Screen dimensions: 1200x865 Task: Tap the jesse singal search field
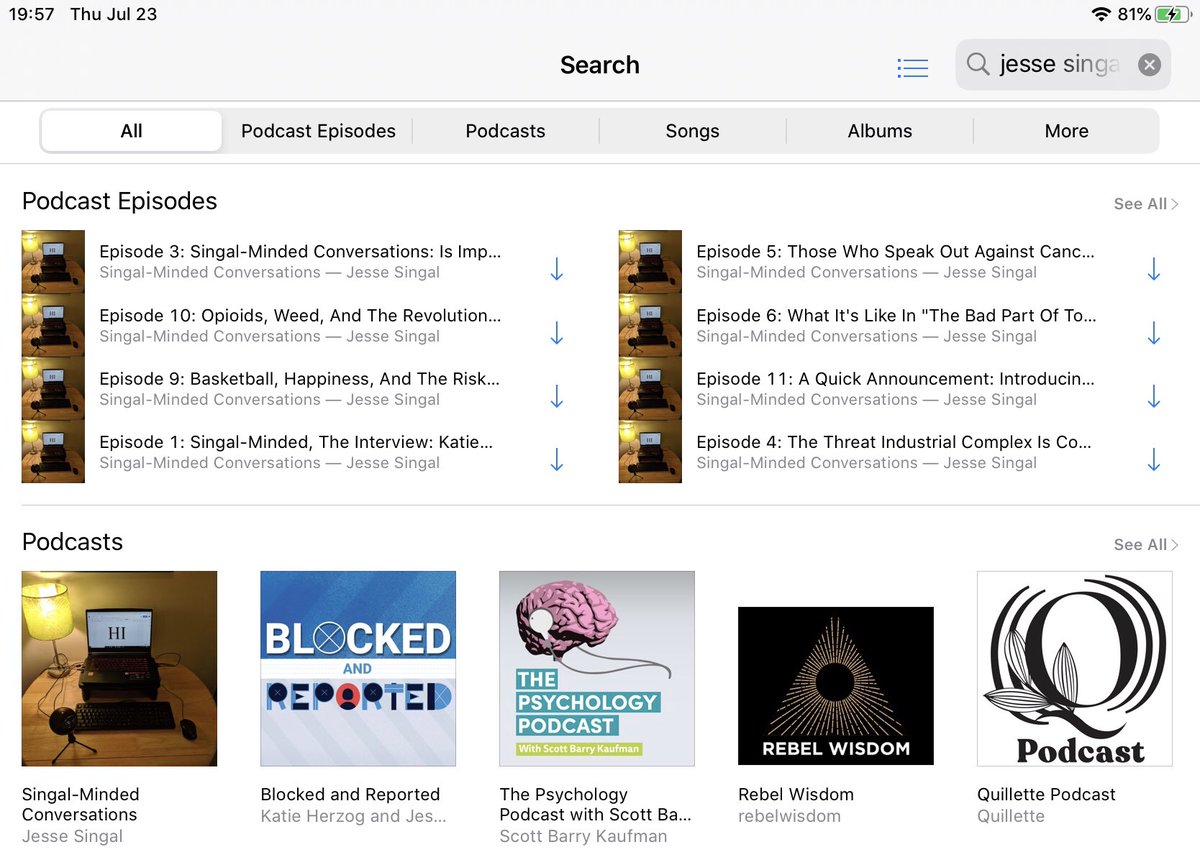click(1063, 65)
